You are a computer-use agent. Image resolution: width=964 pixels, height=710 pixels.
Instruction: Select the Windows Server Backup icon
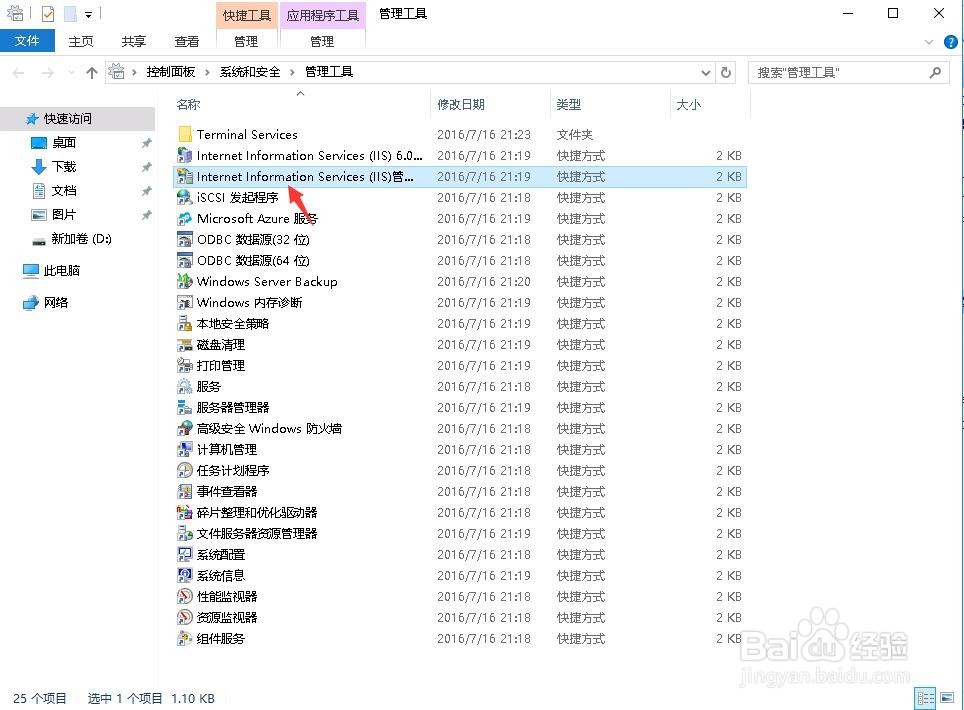pos(185,281)
